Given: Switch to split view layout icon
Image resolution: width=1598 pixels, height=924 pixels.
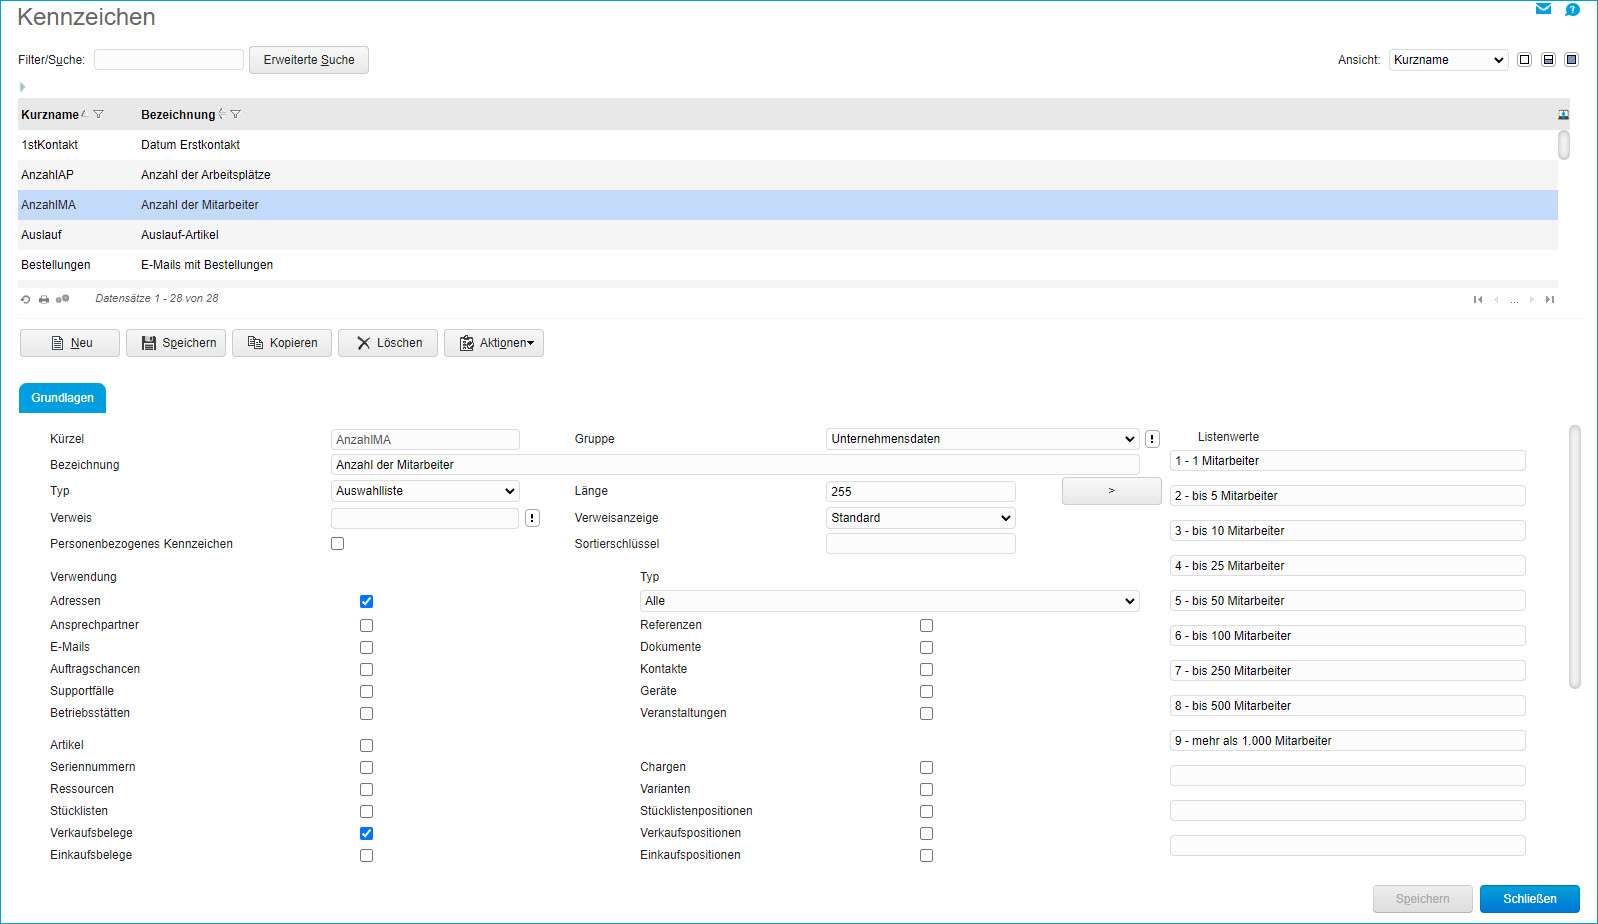Looking at the screenshot, I should click(1548, 60).
